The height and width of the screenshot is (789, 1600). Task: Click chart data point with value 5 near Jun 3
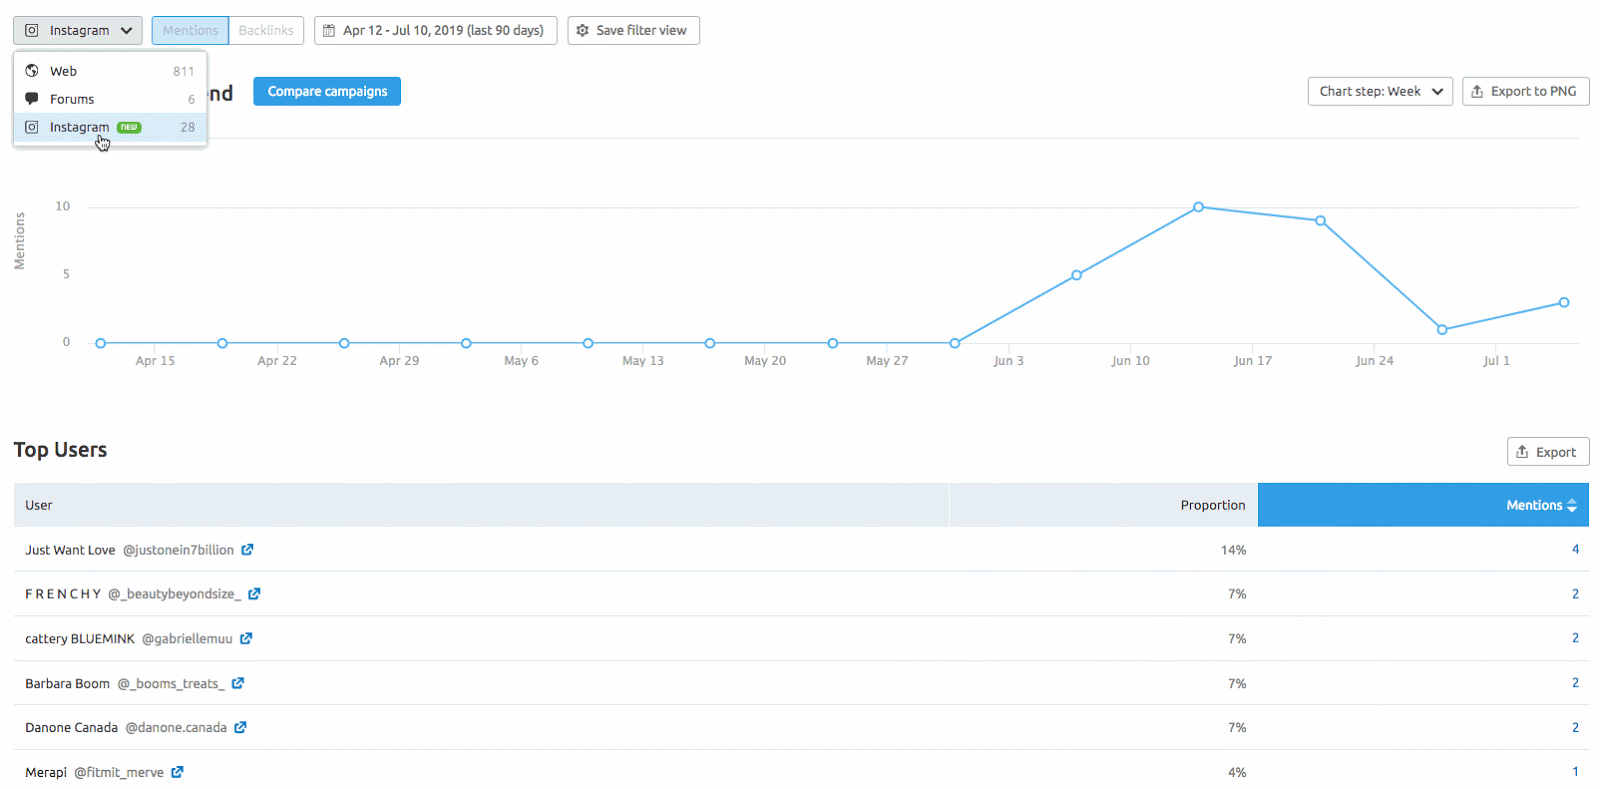1076,275
